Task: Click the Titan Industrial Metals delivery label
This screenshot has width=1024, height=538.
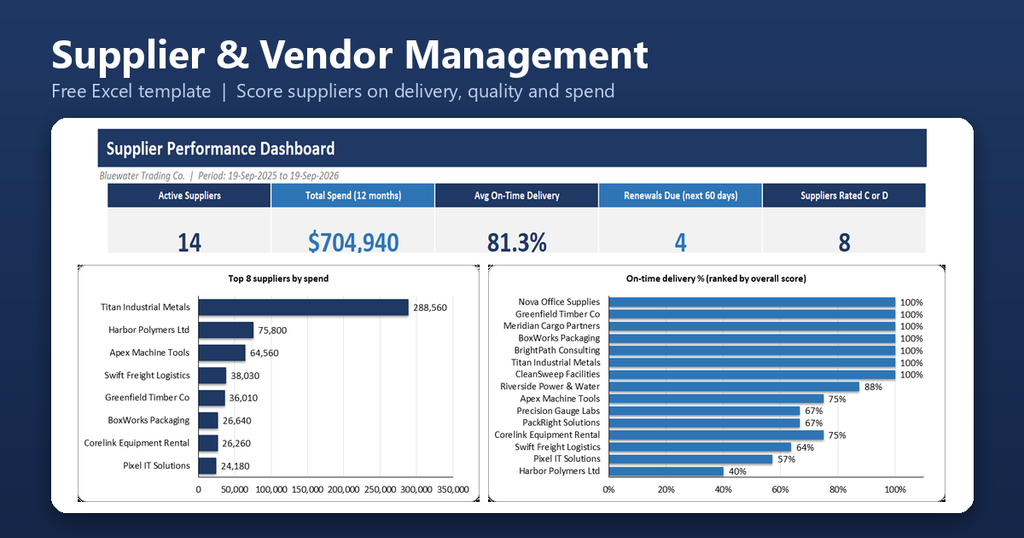Action: click(x=556, y=362)
